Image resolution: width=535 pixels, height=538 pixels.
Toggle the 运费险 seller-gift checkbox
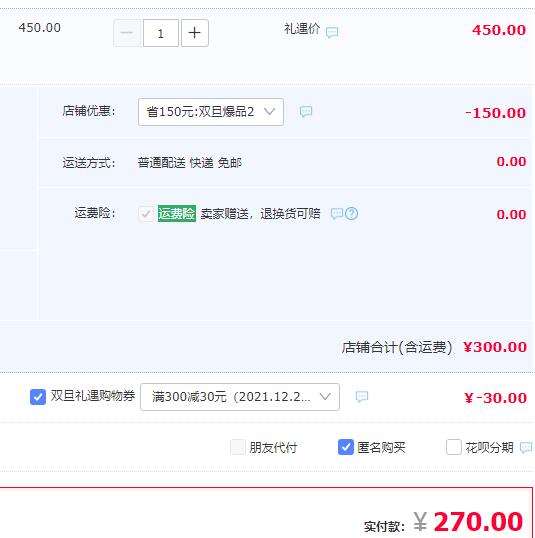click(146, 214)
